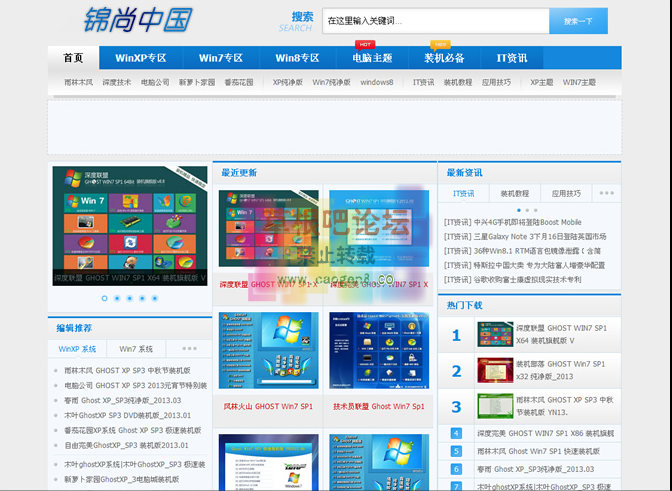Click the 搜索一下 search button
672x491 pixels.
(578, 21)
